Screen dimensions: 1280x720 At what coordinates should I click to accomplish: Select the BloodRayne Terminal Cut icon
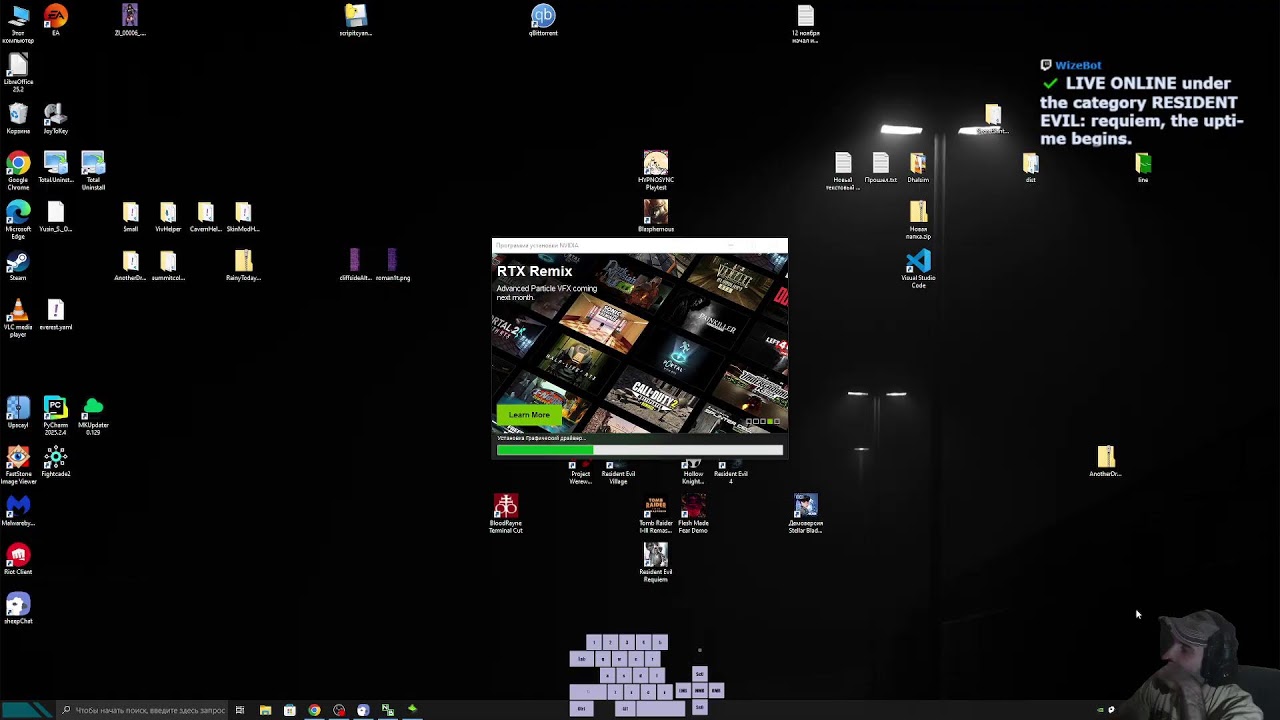click(x=506, y=514)
